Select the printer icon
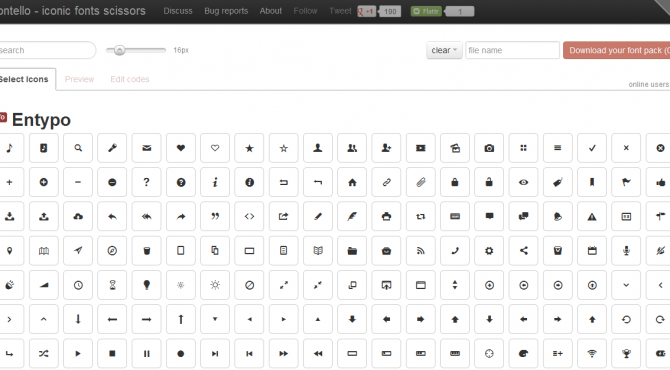The image size is (670, 370). [386, 217]
